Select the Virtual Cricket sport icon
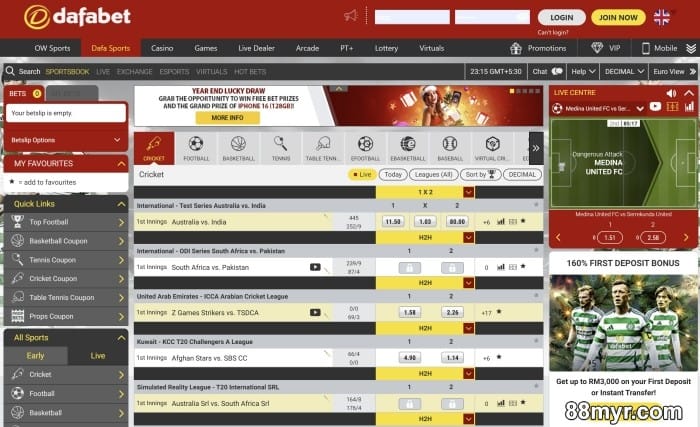 click(492, 148)
